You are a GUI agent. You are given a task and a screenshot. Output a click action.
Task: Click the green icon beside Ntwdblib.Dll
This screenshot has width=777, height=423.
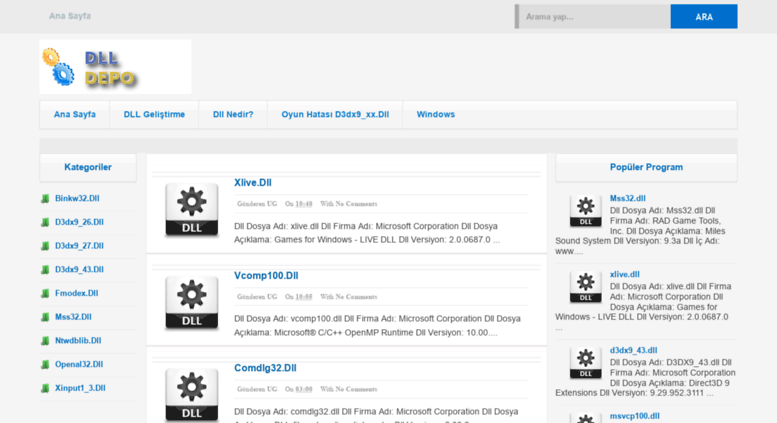pyautogui.click(x=45, y=341)
